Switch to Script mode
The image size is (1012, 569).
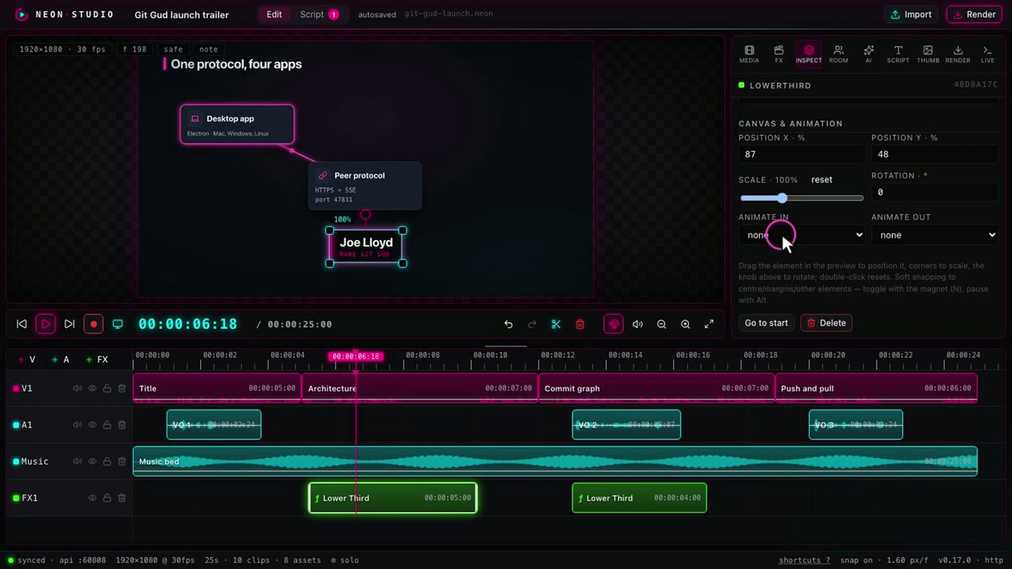pos(319,14)
